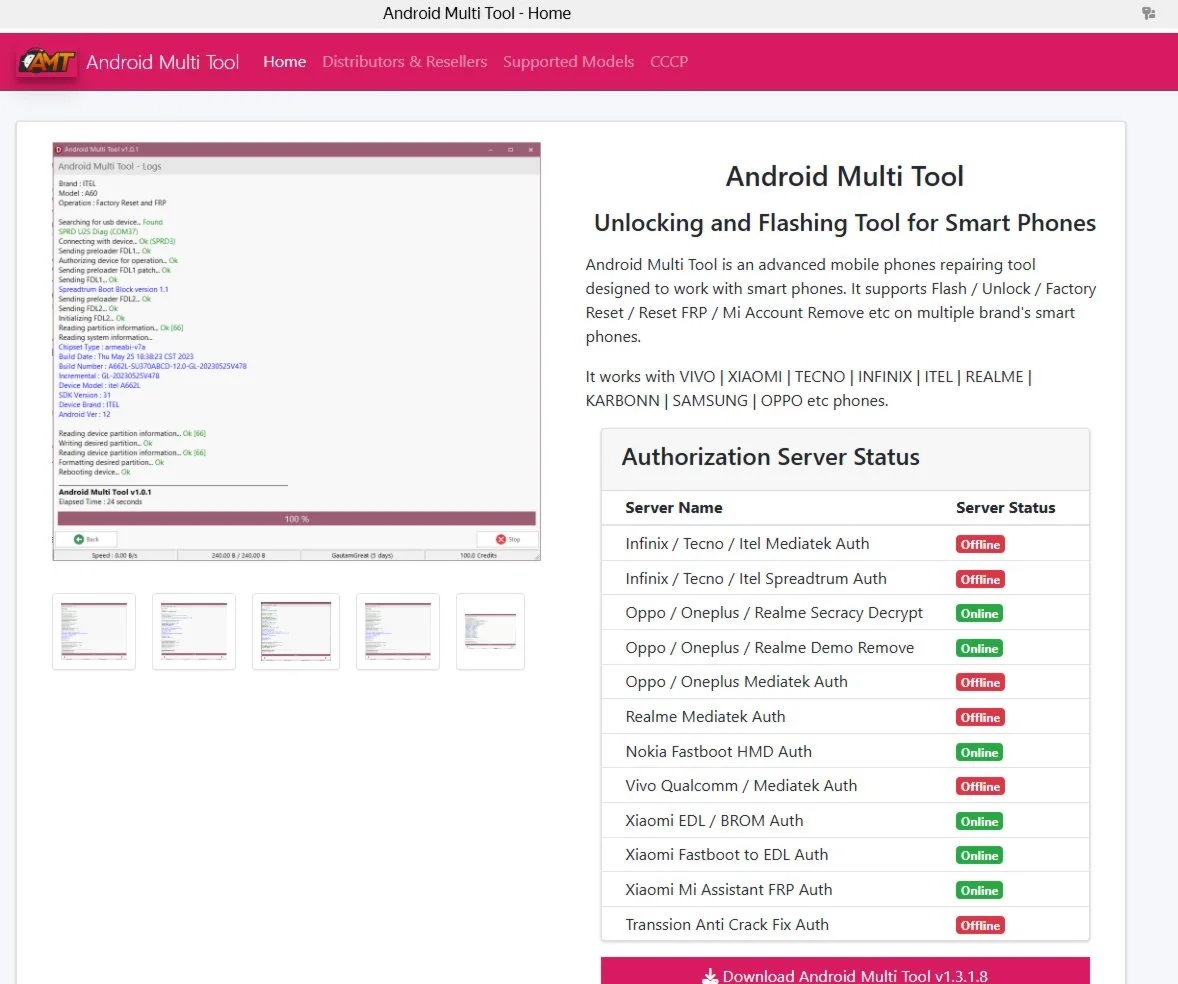Viewport: 1178px width, 984px height.
Task: Click the 'Android Multi Tool' page heading
Action: tap(844, 177)
